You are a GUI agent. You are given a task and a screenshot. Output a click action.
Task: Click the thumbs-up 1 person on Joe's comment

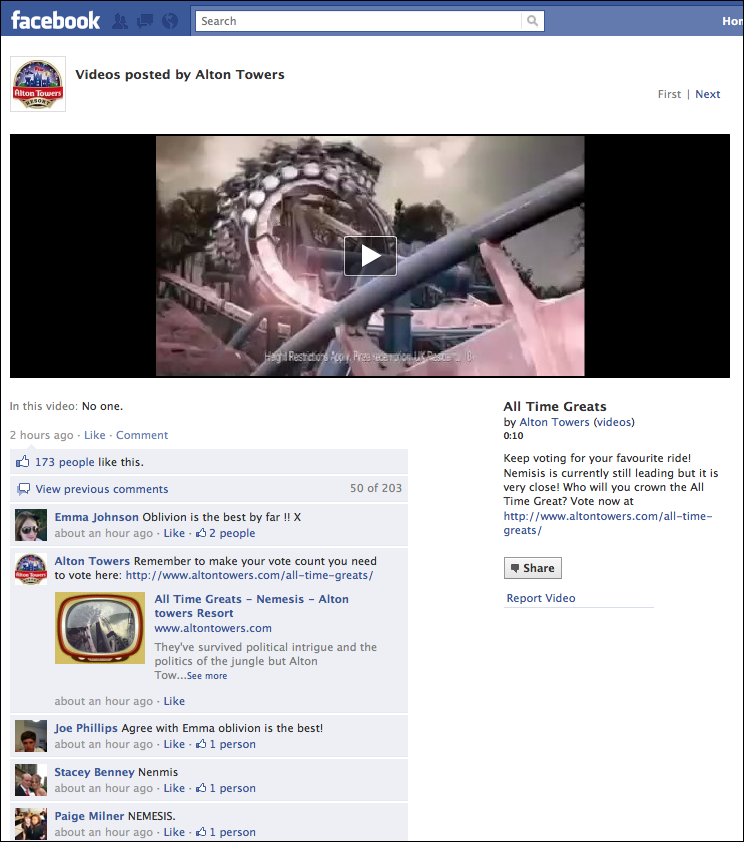click(225, 744)
